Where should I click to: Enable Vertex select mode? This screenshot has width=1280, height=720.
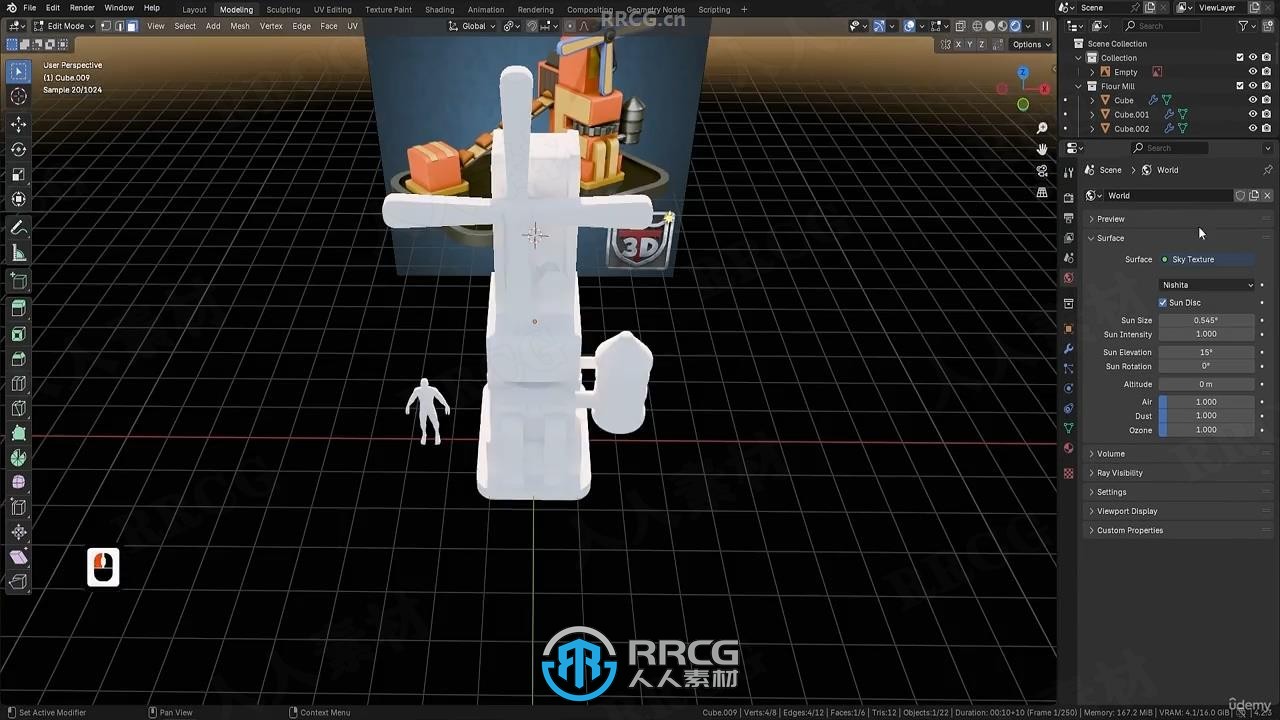click(106, 26)
